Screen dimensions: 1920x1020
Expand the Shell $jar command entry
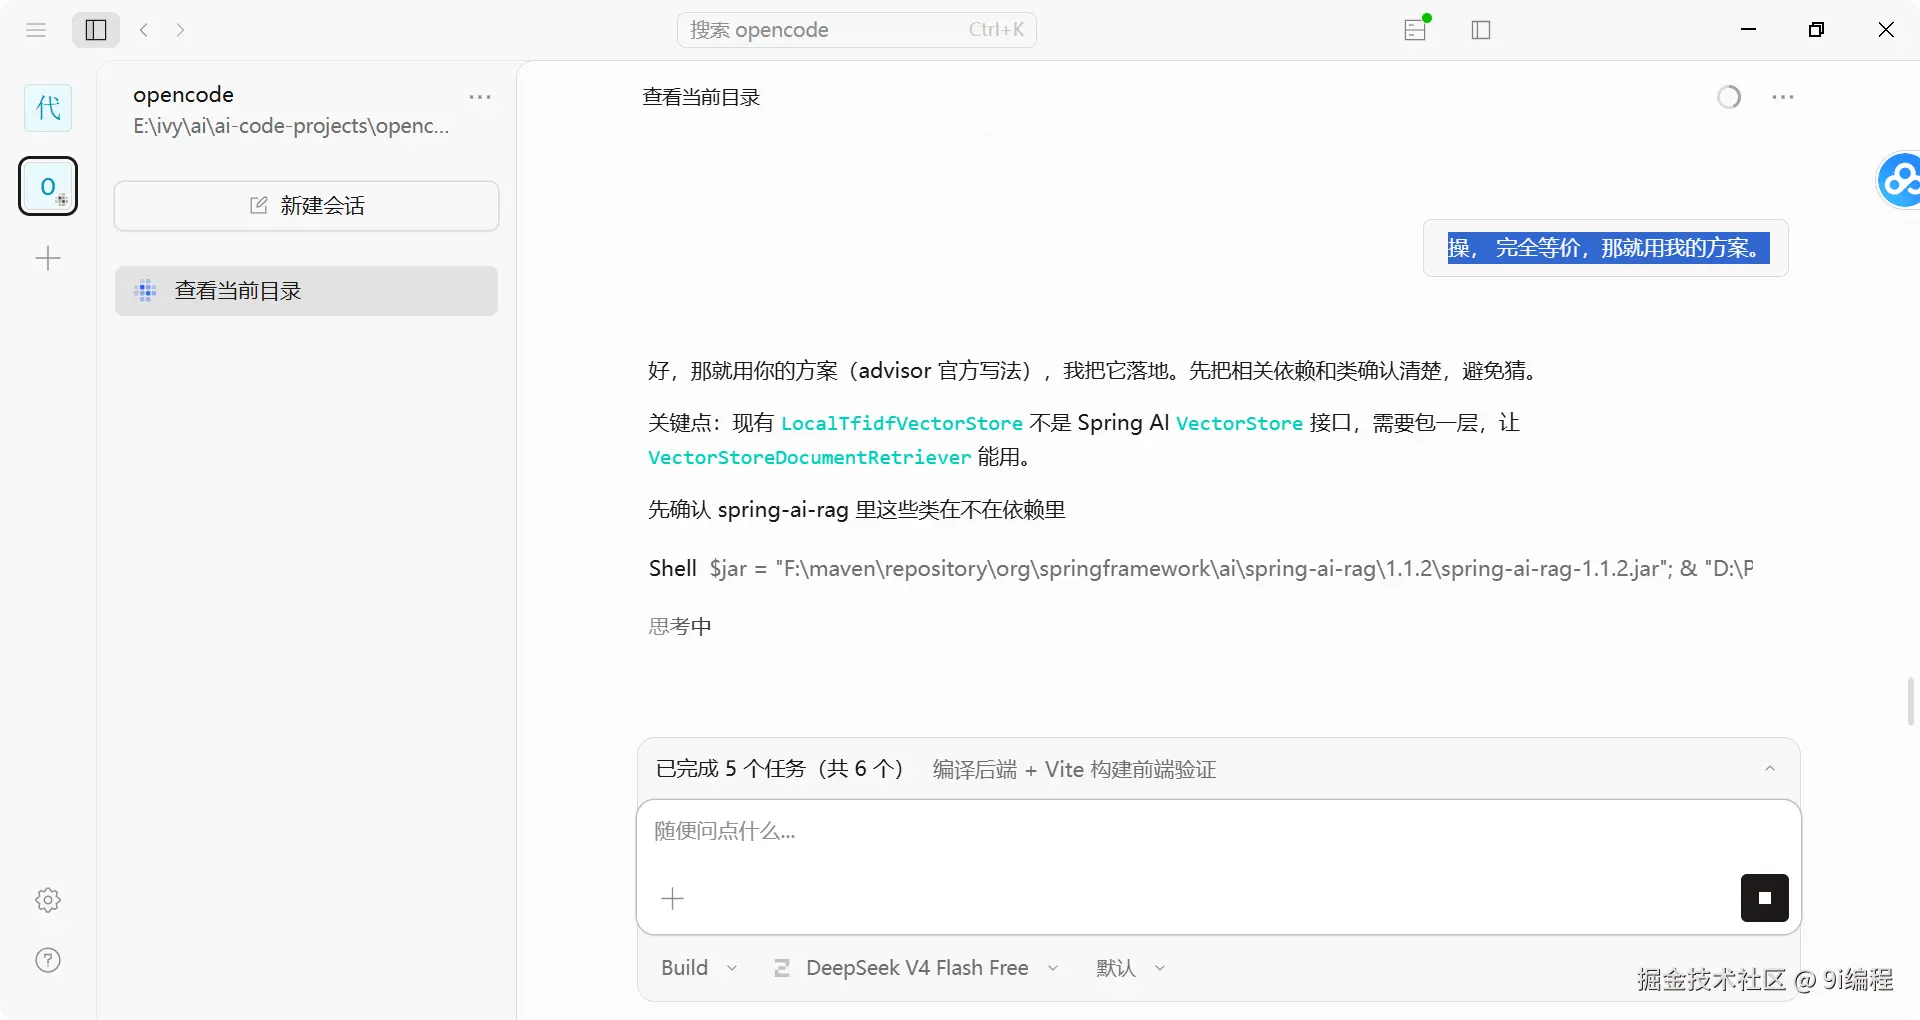1200,568
